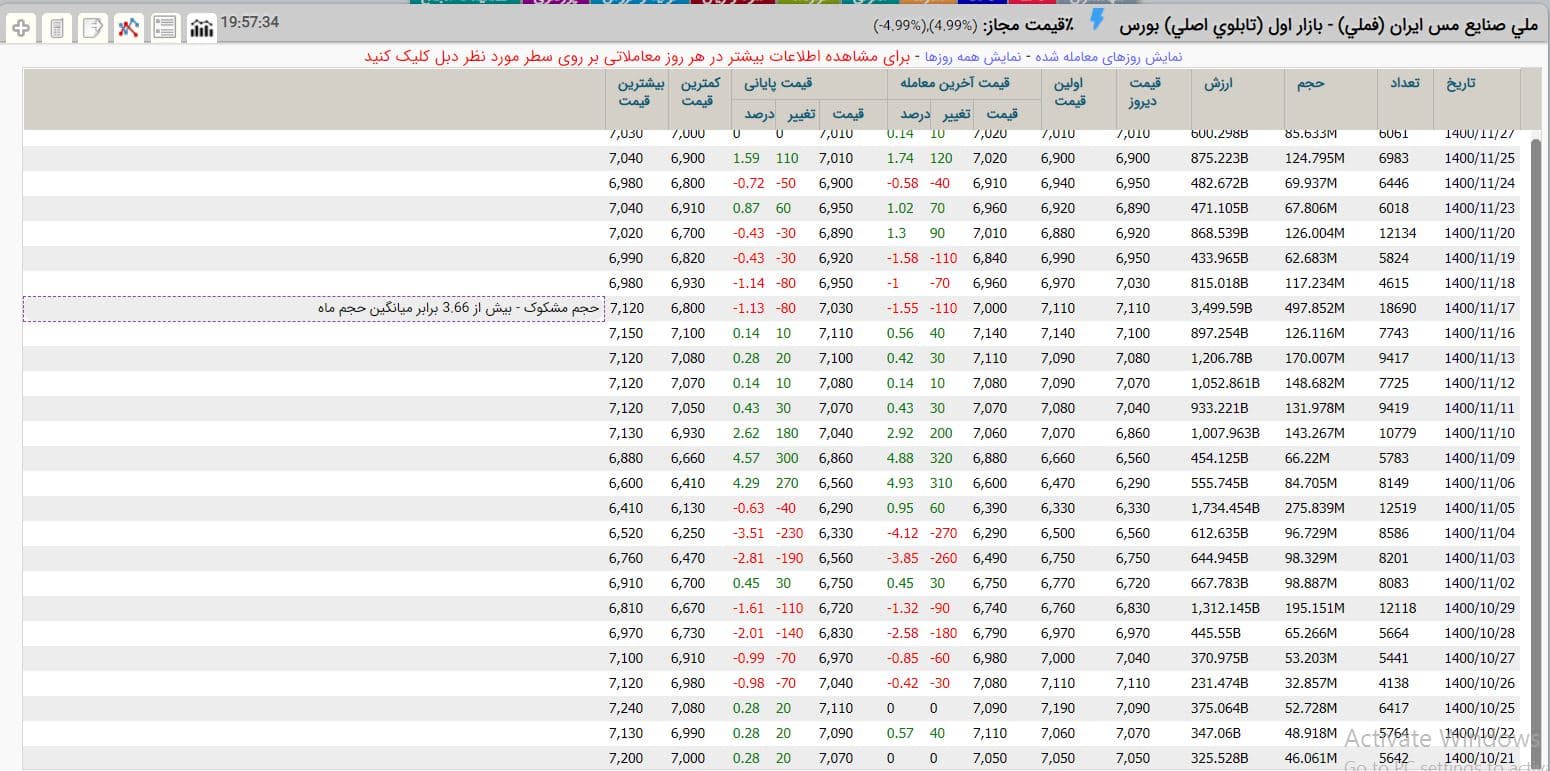Screen dimensions: 1550x771
Task: Click the volume cell 195.151M
Action: point(1315,608)
